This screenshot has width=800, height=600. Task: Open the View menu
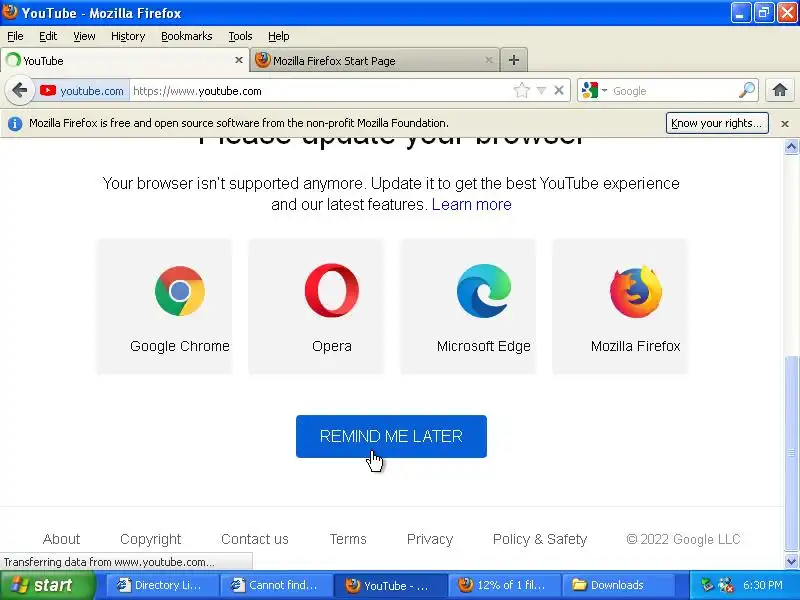pos(84,36)
